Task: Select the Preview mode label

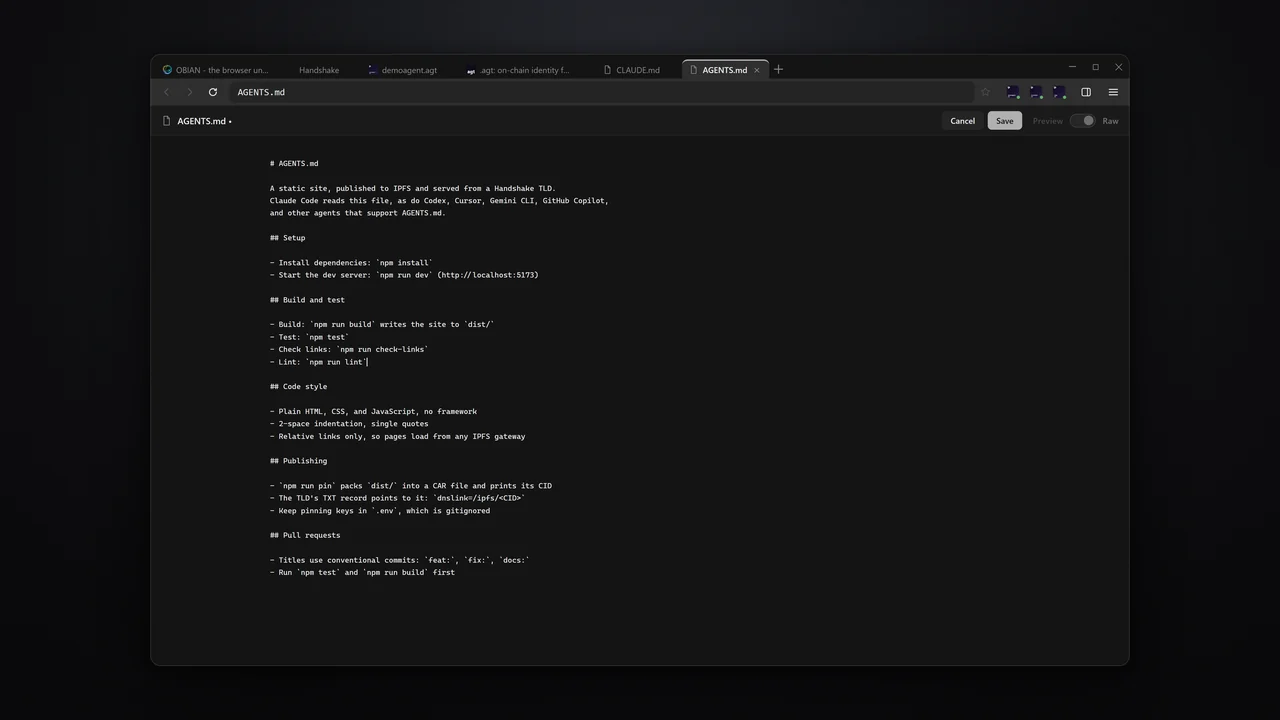Action: pyautogui.click(x=1047, y=121)
